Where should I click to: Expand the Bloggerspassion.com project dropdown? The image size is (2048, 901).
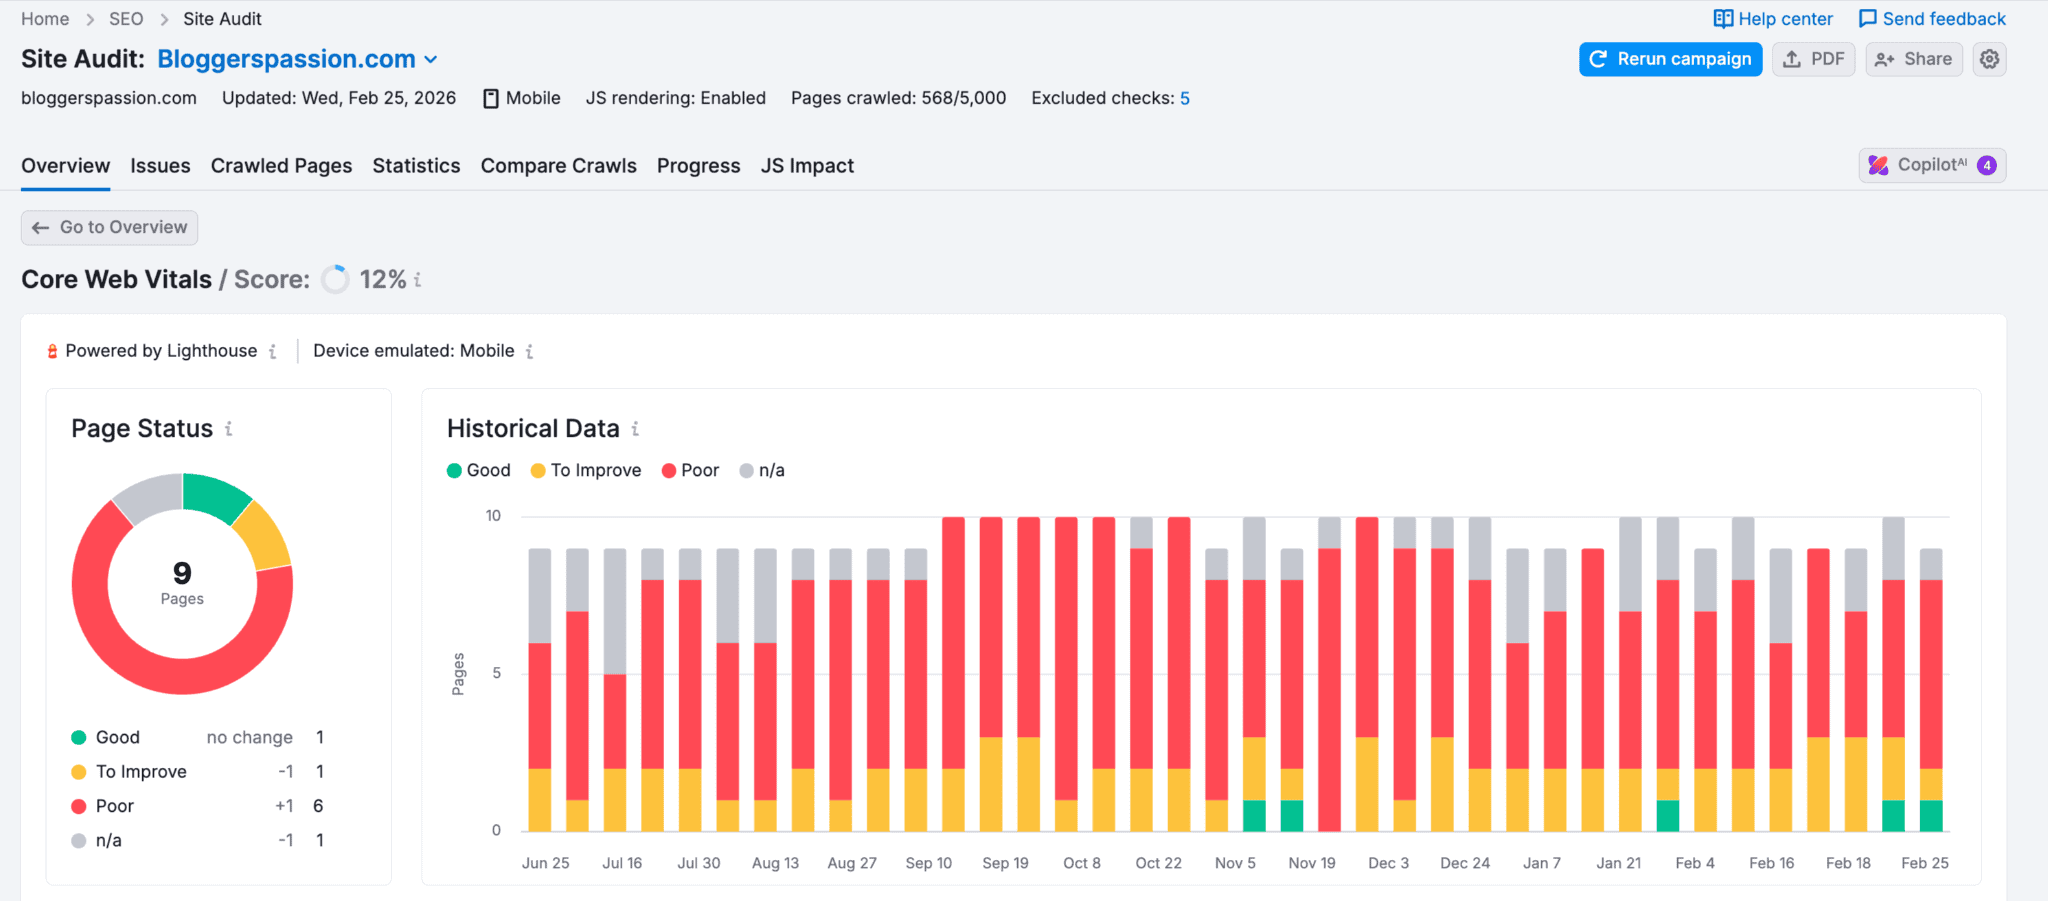[x=298, y=59]
